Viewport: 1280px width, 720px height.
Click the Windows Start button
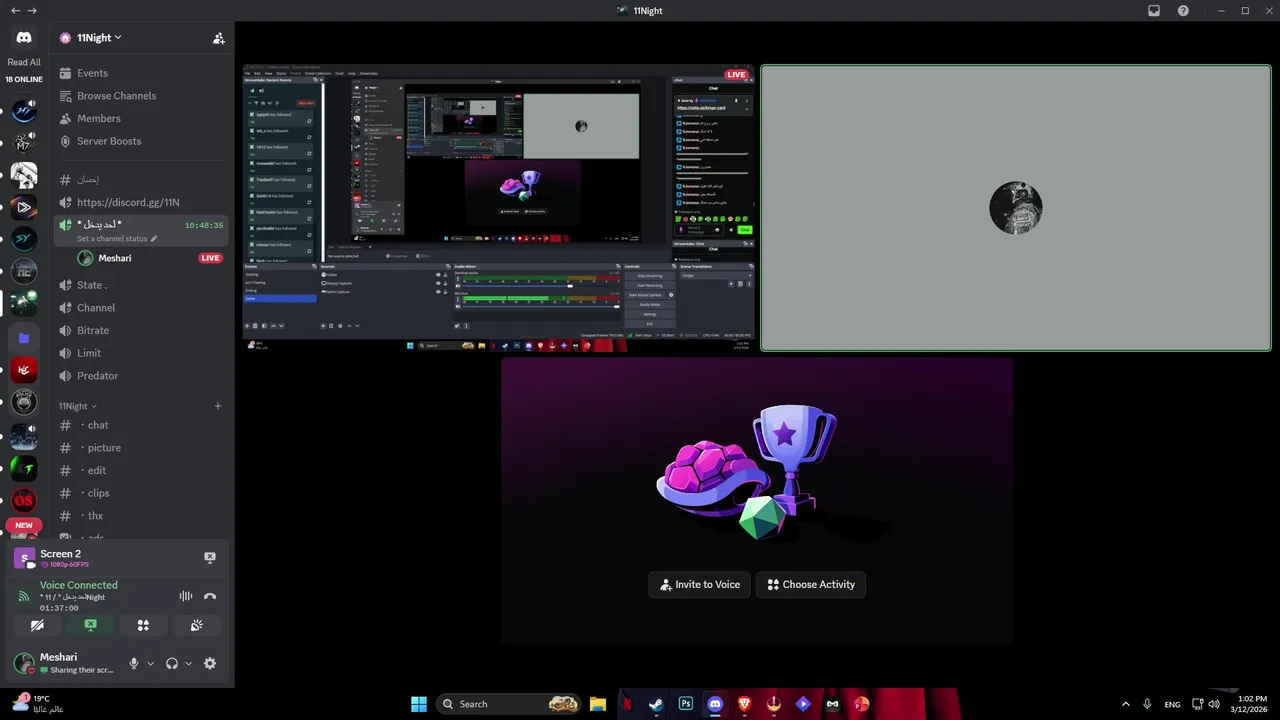[x=419, y=704]
